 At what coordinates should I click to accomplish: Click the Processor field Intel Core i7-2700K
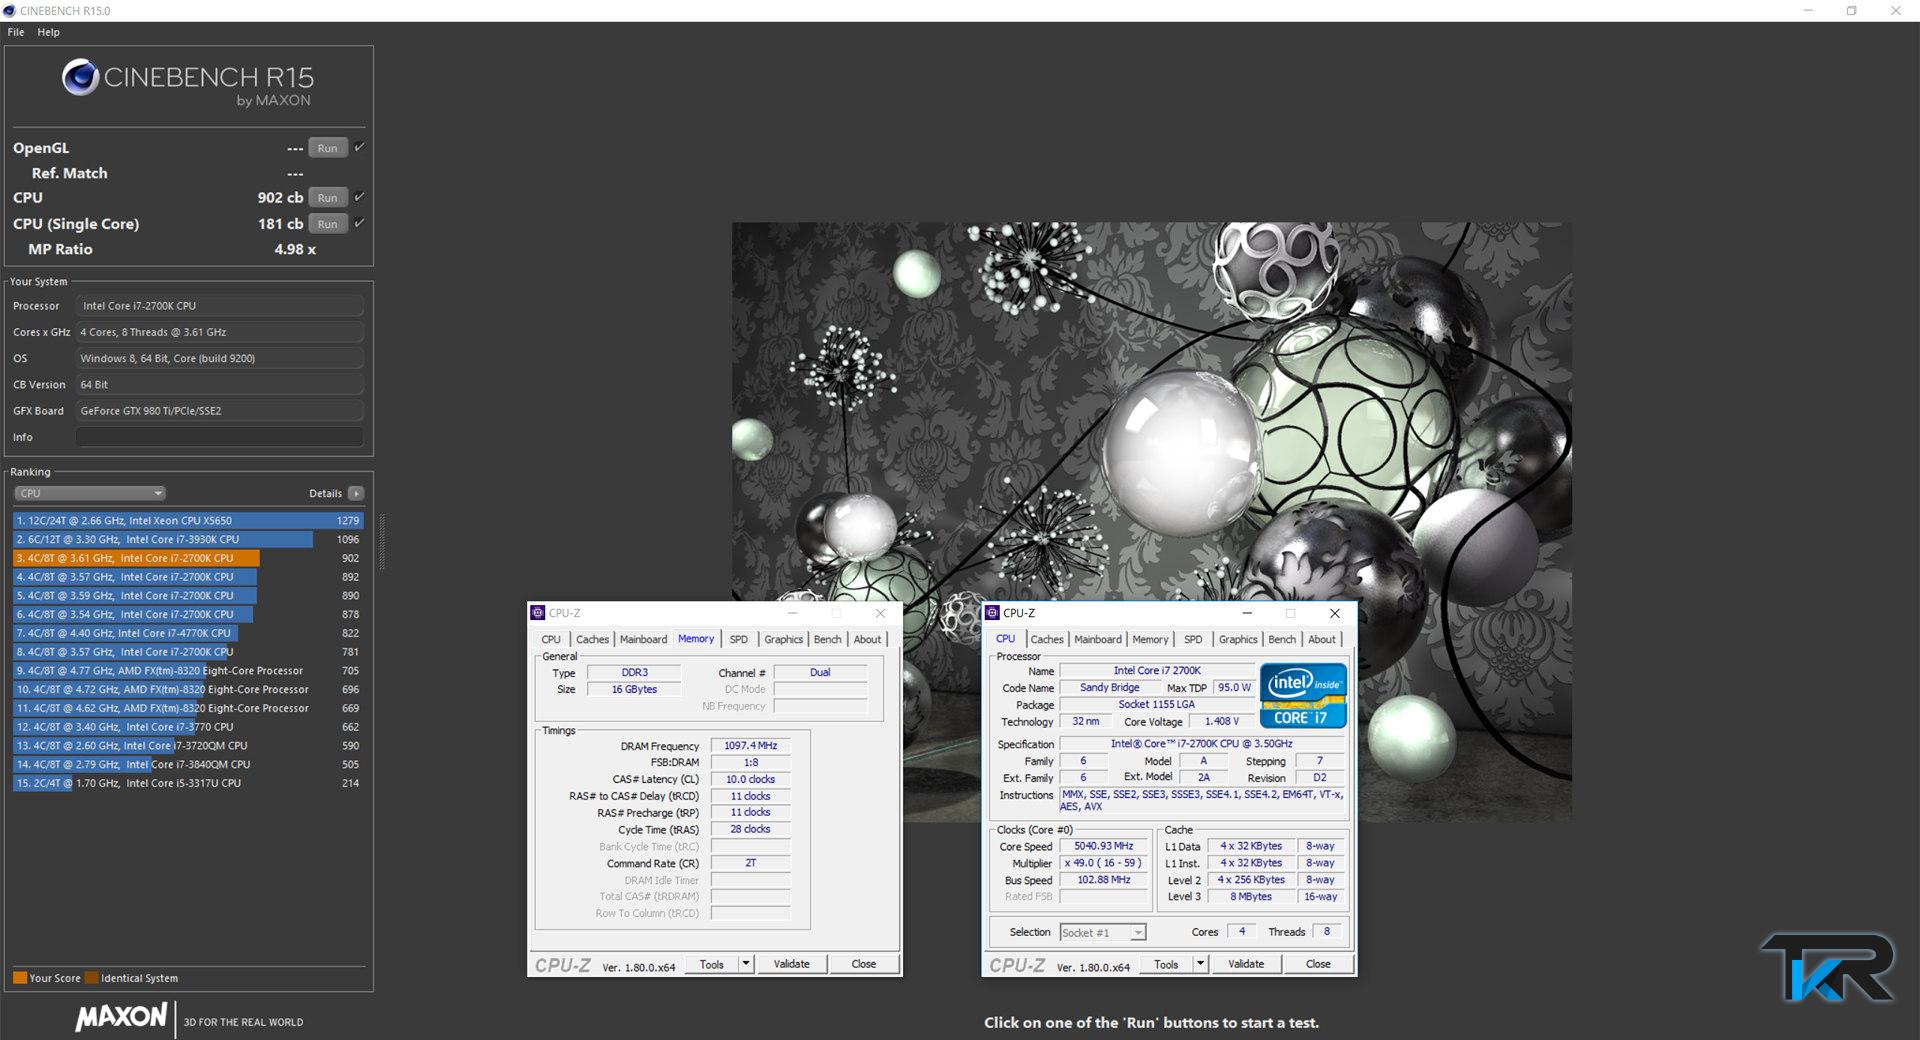coord(220,306)
